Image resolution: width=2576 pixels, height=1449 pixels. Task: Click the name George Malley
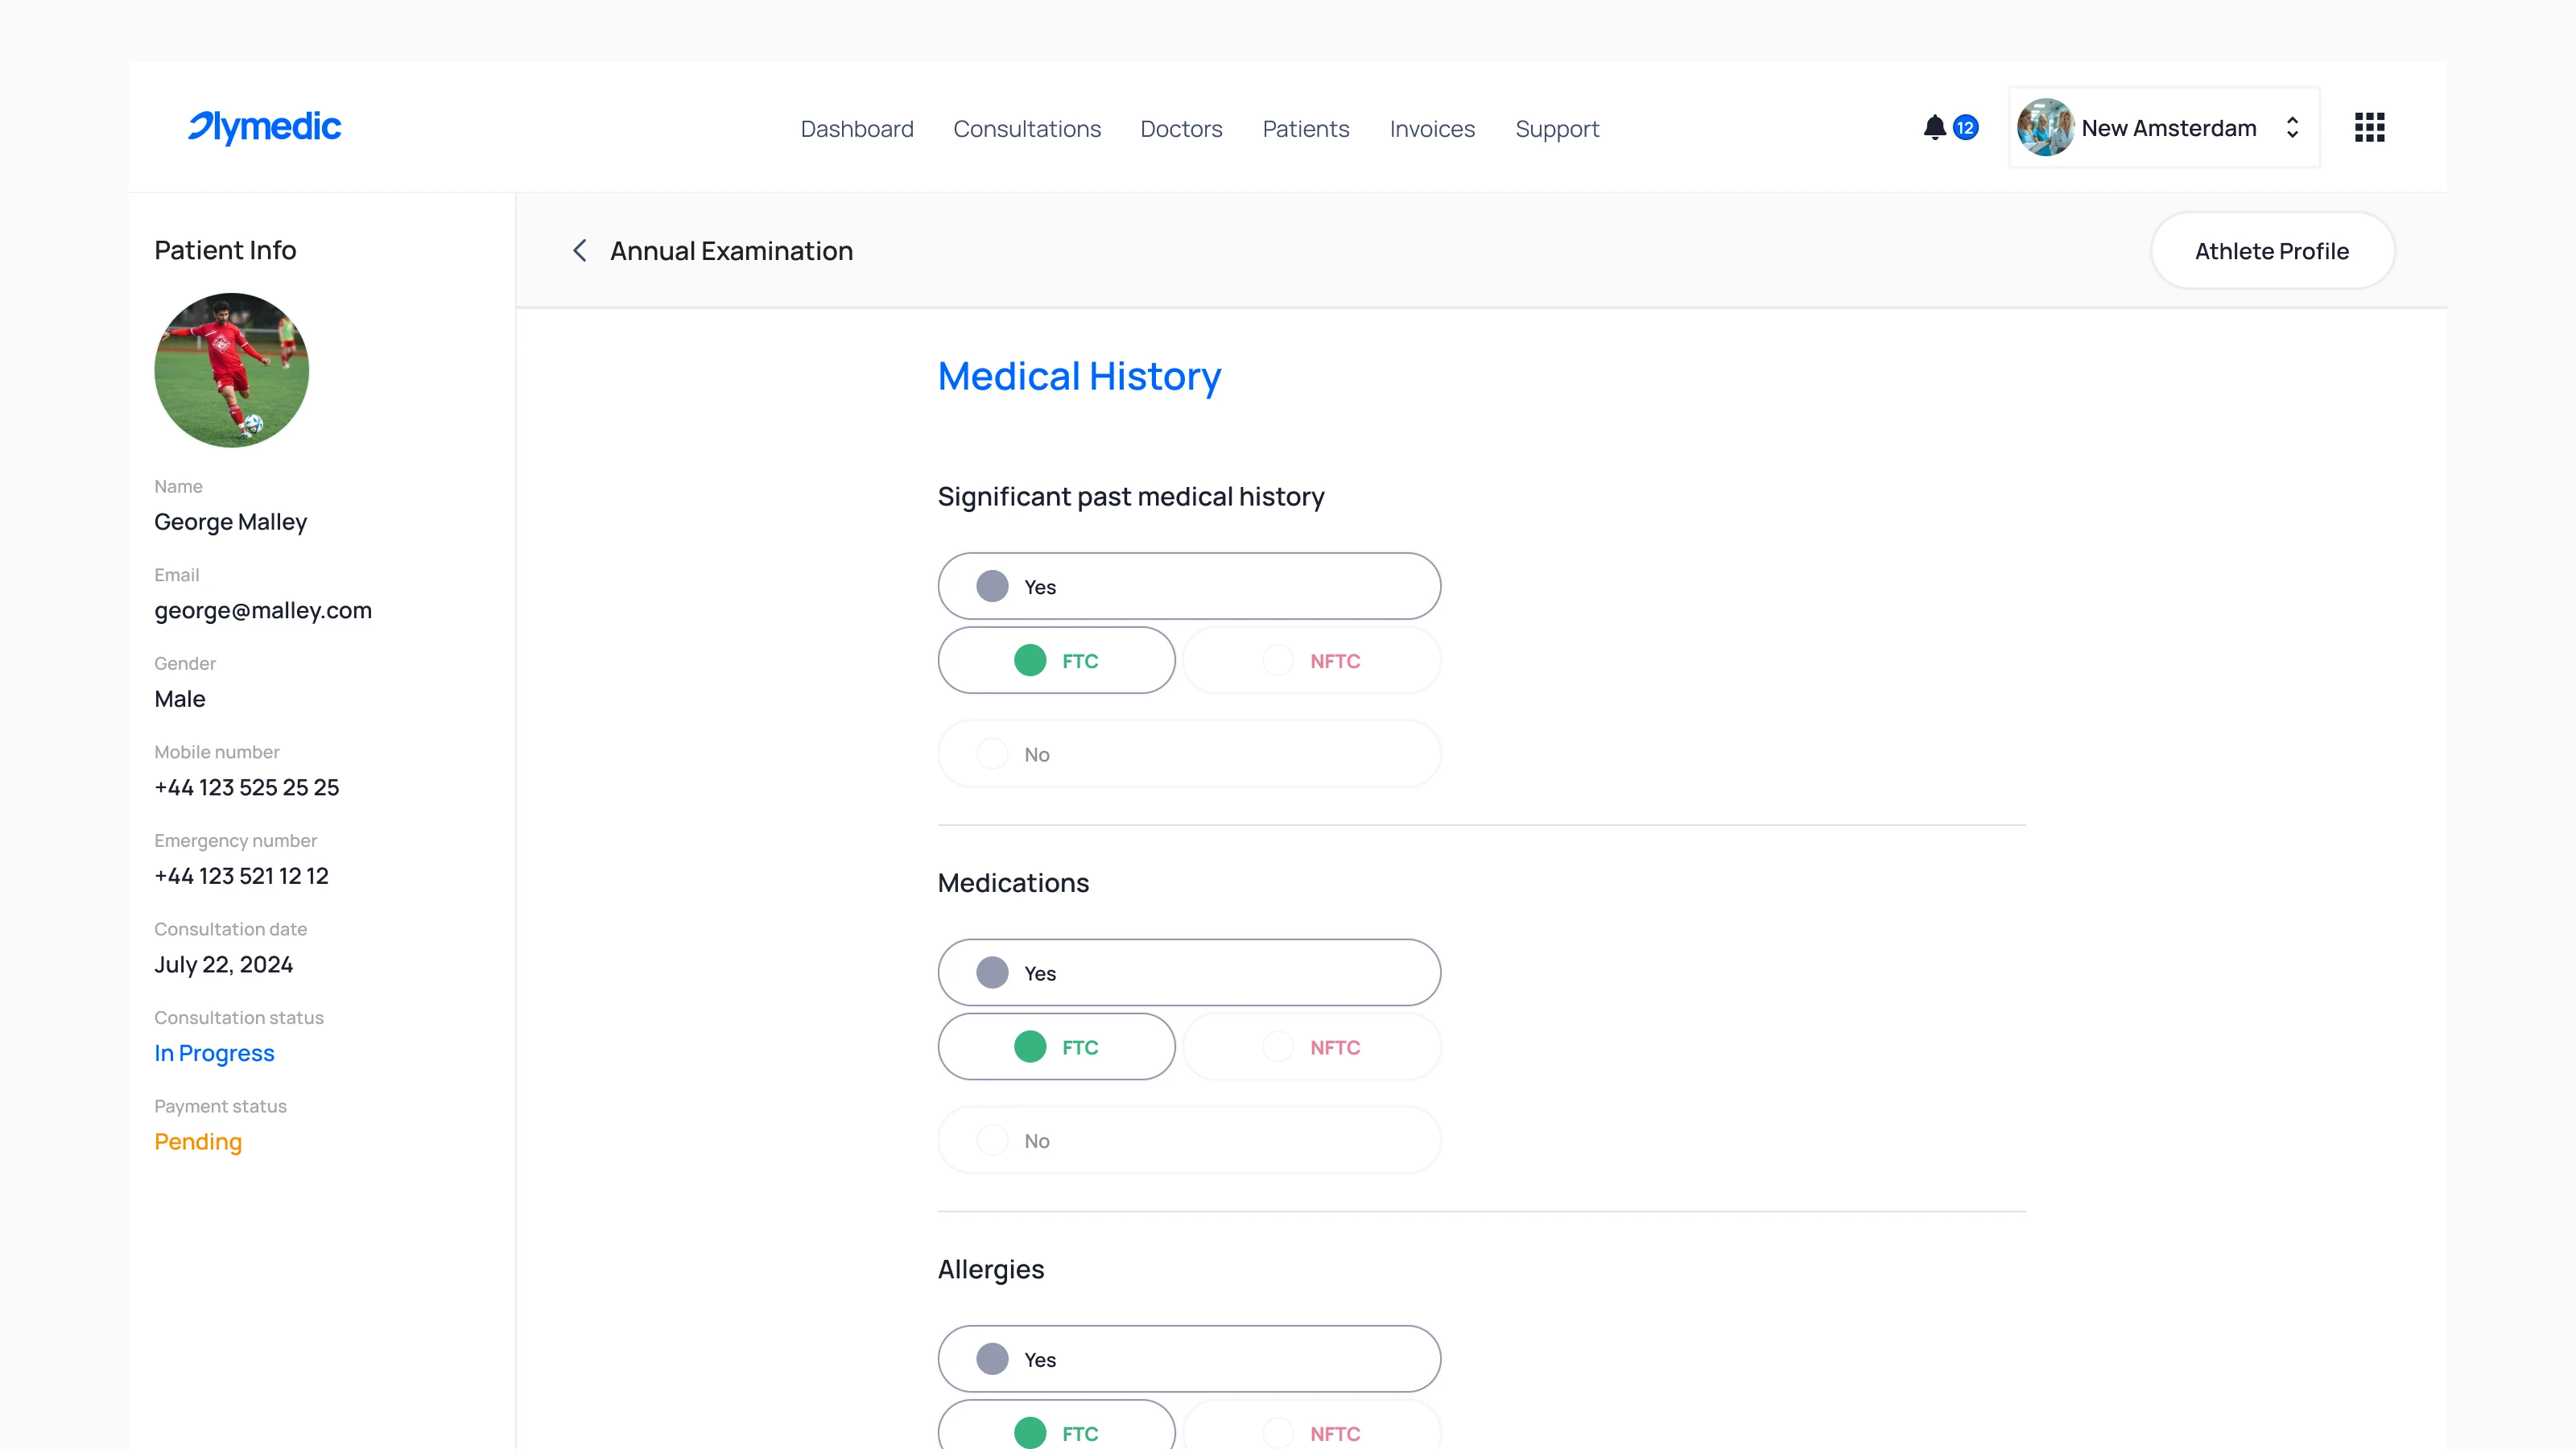[231, 522]
